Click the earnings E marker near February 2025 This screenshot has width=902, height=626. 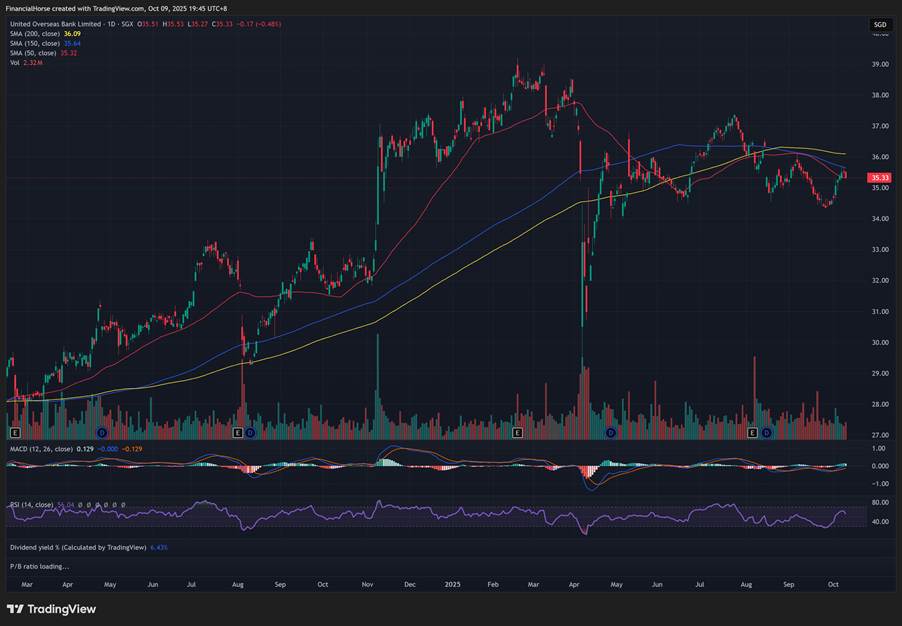point(518,433)
